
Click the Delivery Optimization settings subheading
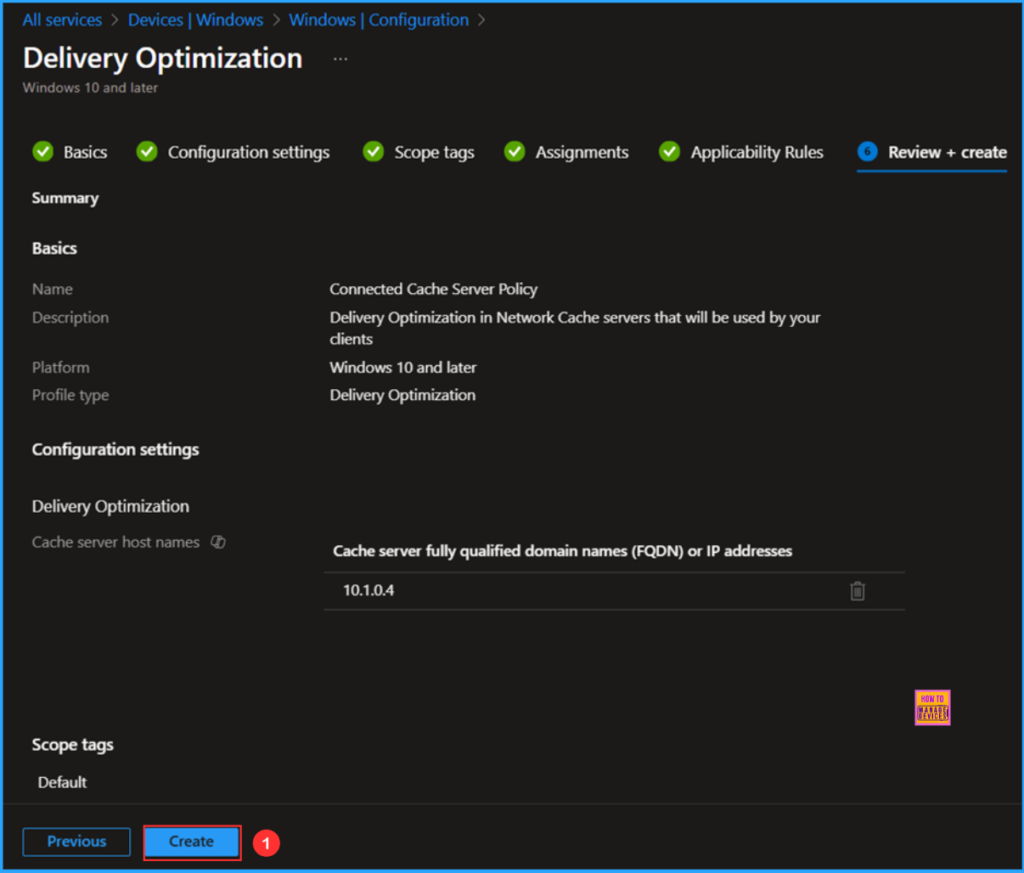(110, 507)
